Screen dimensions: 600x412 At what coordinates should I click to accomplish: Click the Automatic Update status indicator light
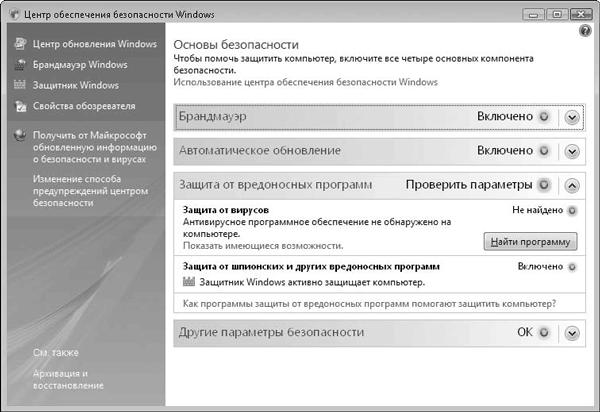click(x=543, y=151)
